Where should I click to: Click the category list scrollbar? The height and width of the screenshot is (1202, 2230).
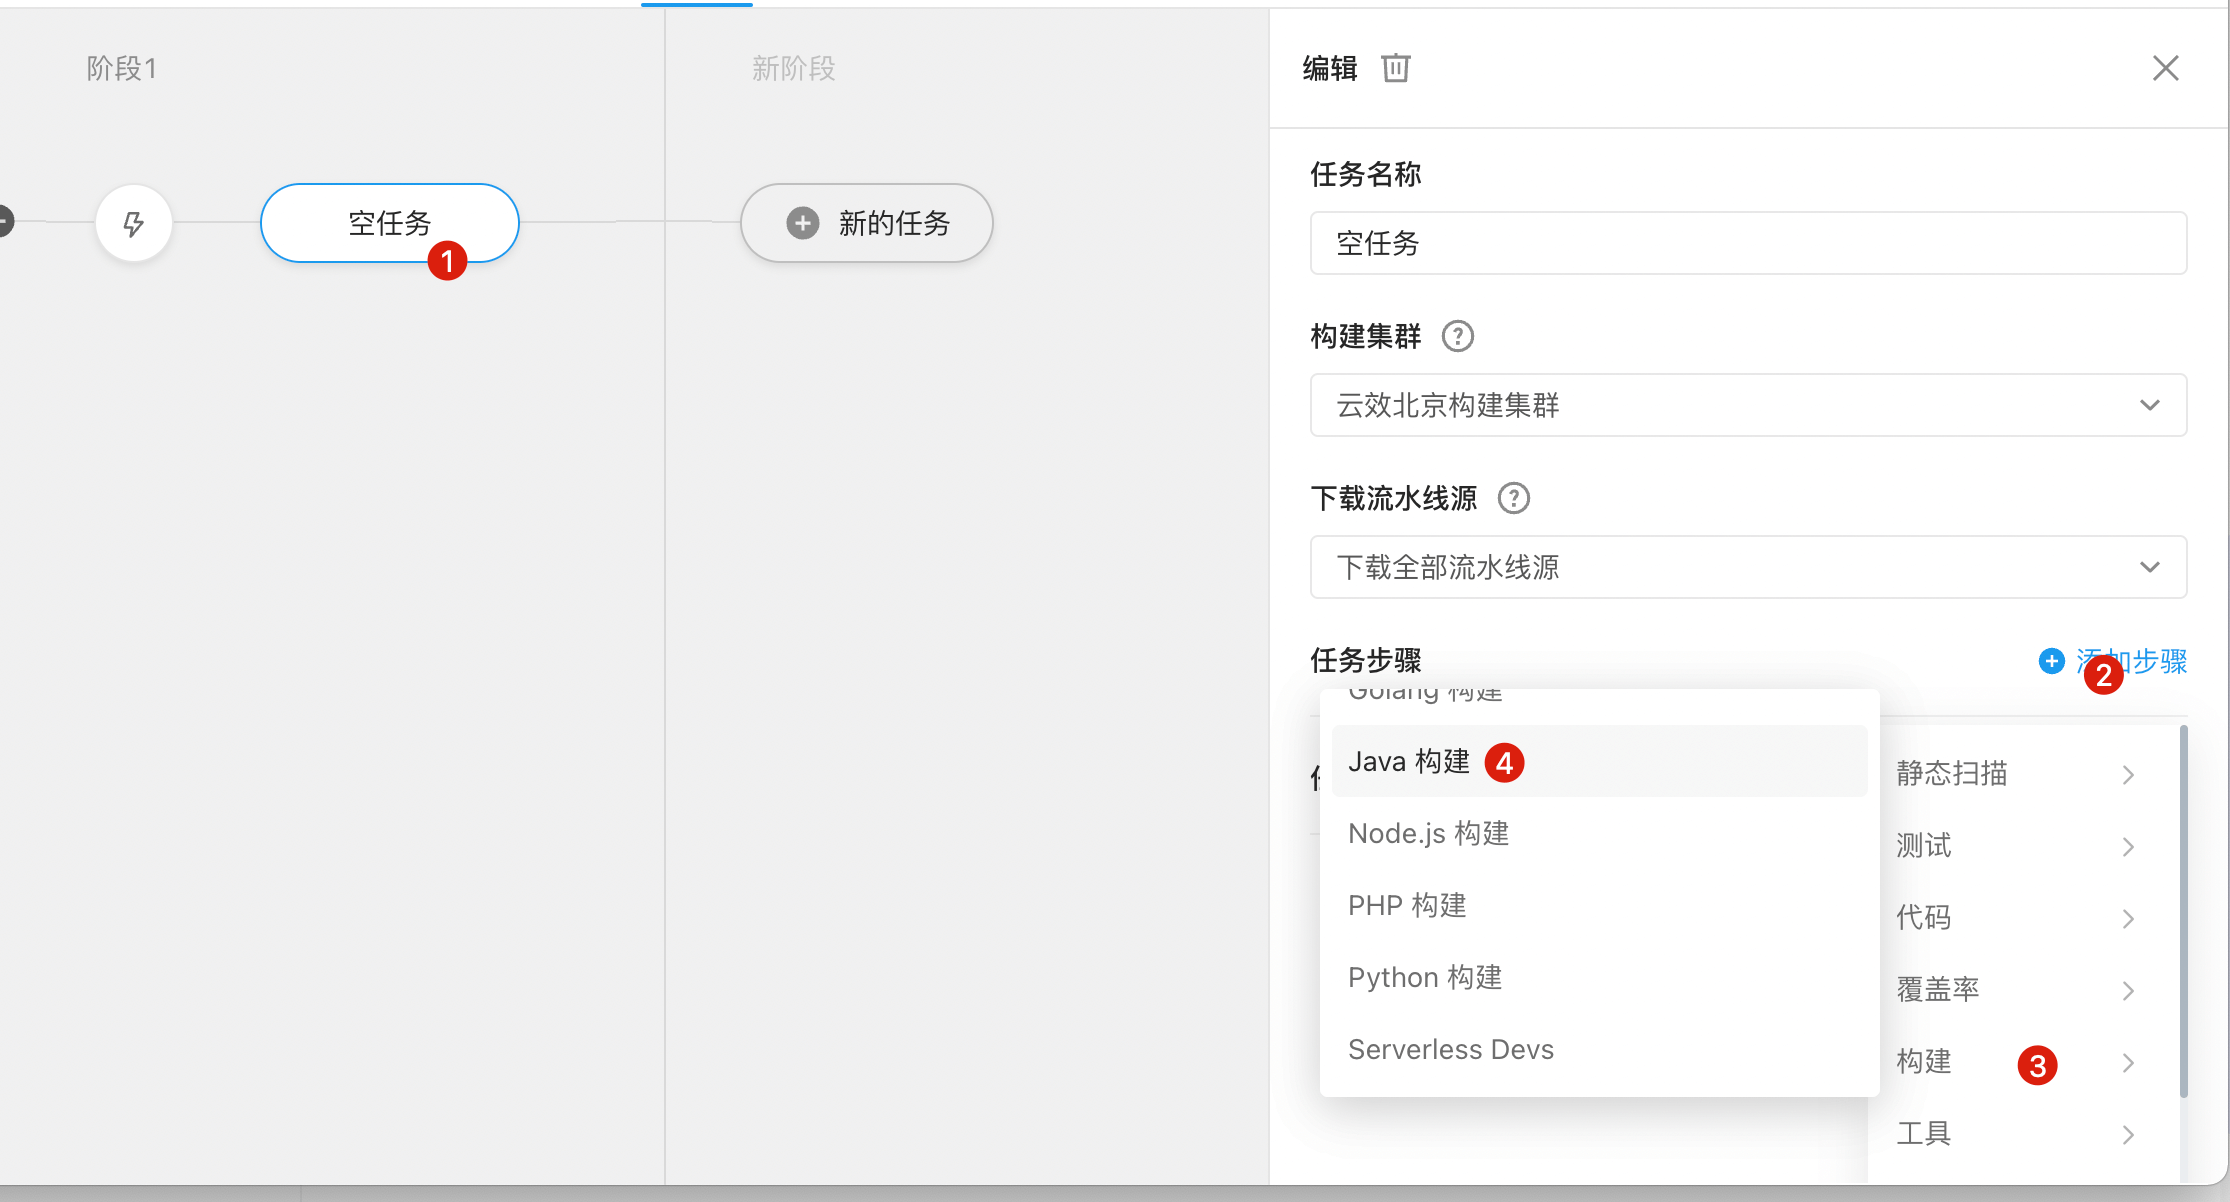[x=2183, y=910]
